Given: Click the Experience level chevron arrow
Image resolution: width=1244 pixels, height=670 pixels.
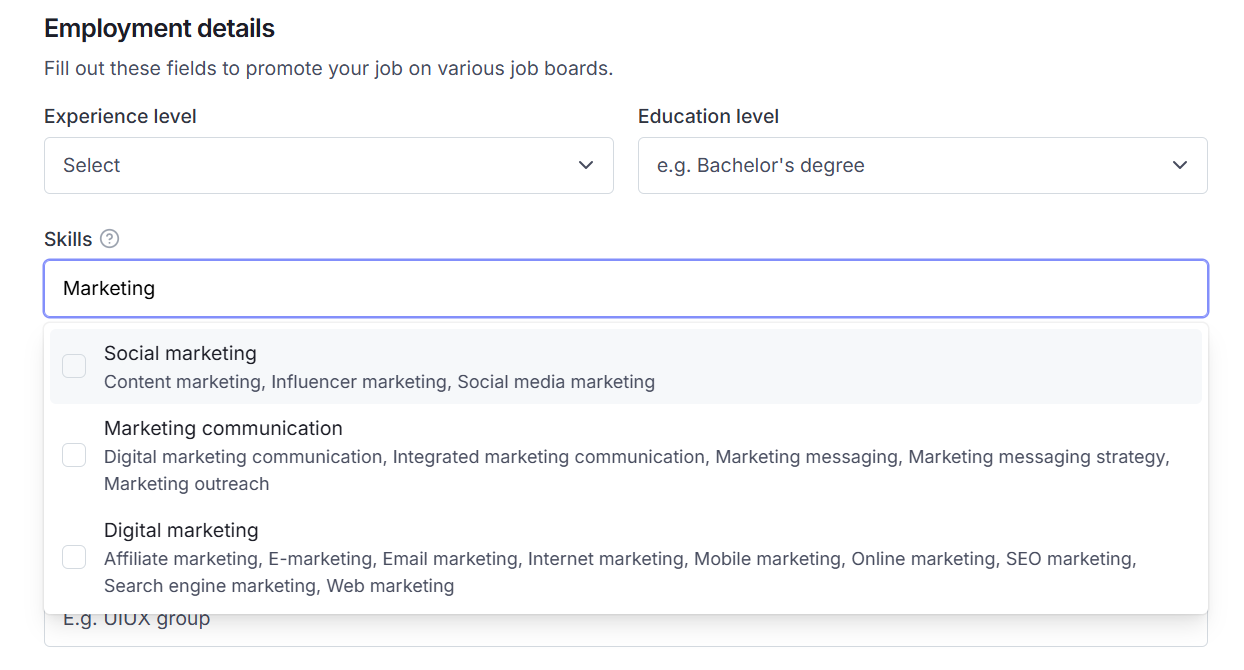Looking at the screenshot, I should tap(586, 165).
